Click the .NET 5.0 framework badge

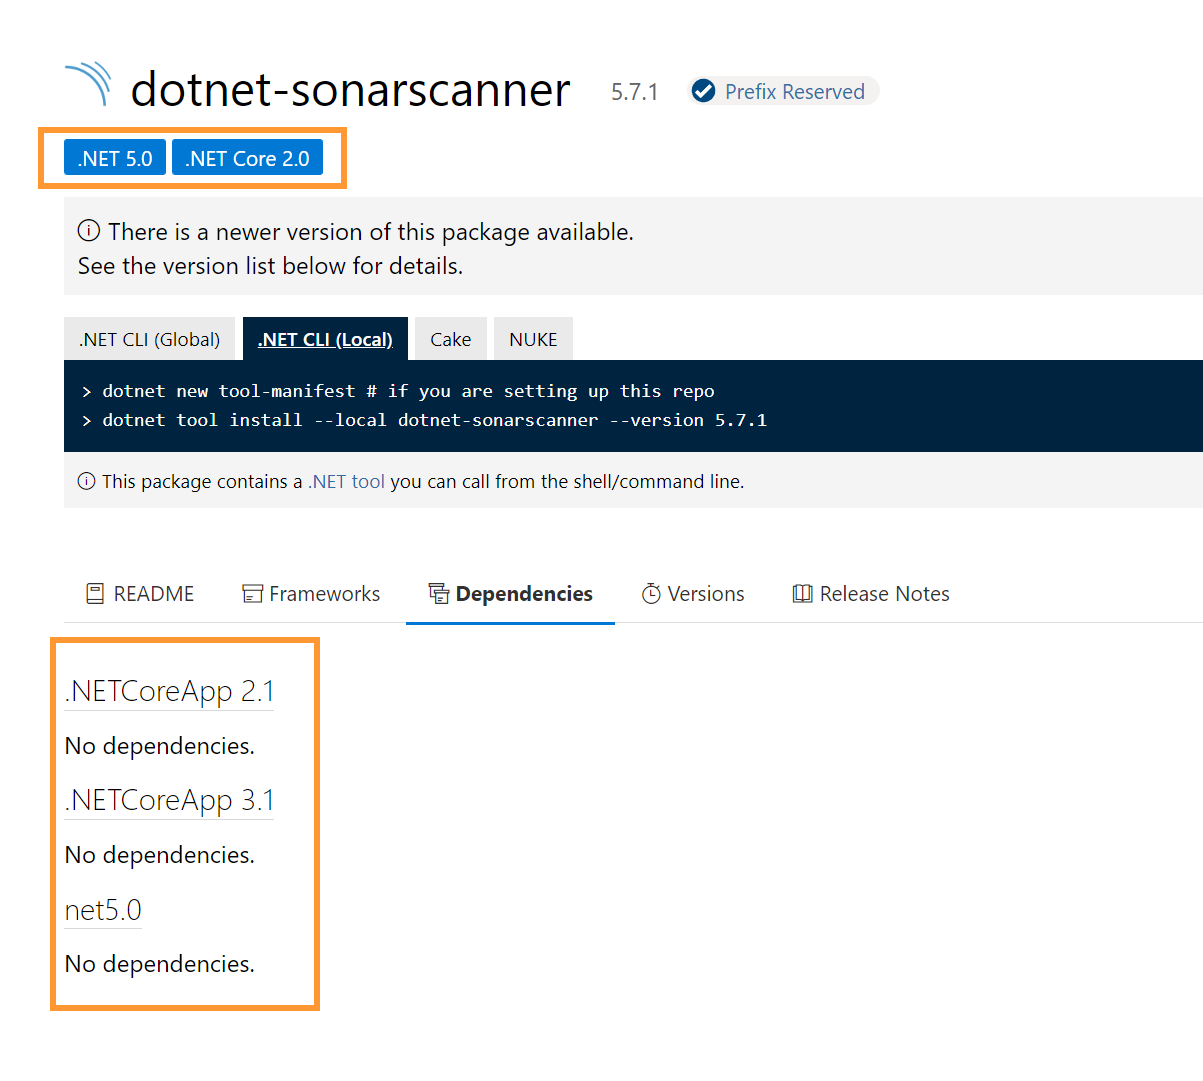pos(115,158)
